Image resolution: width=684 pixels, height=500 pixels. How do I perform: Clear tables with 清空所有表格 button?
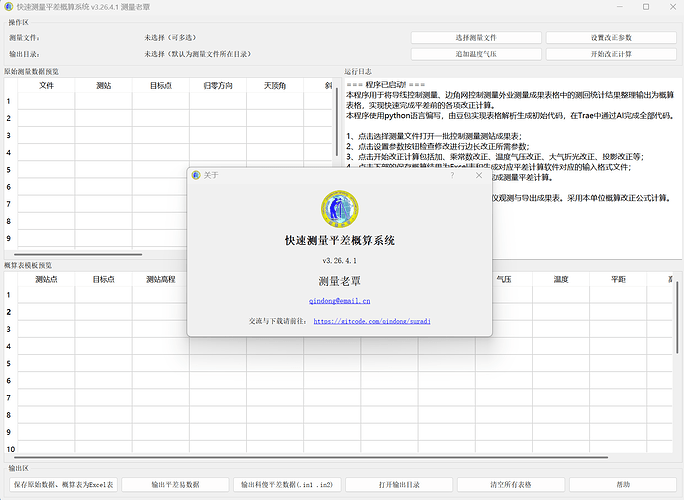[x=510, y=484]
